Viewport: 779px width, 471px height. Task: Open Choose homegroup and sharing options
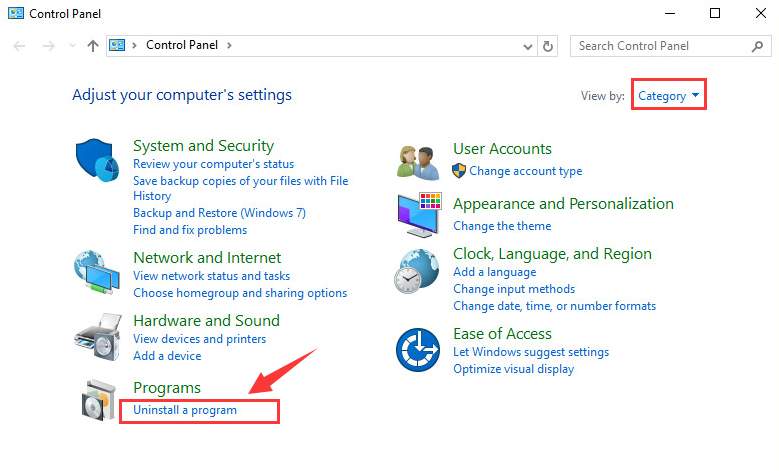tap(240, 293)
